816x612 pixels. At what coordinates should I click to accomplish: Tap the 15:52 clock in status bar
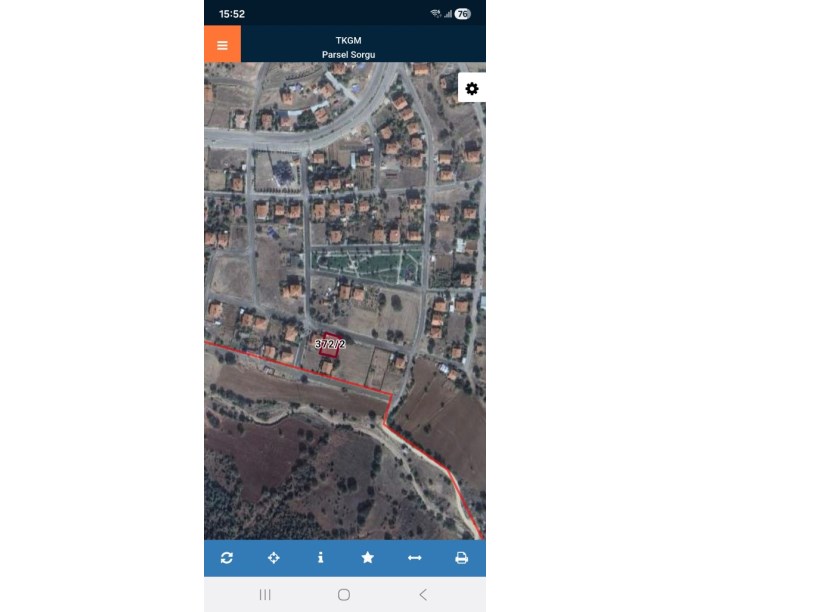pyautogui.click(x=232, y=14)
